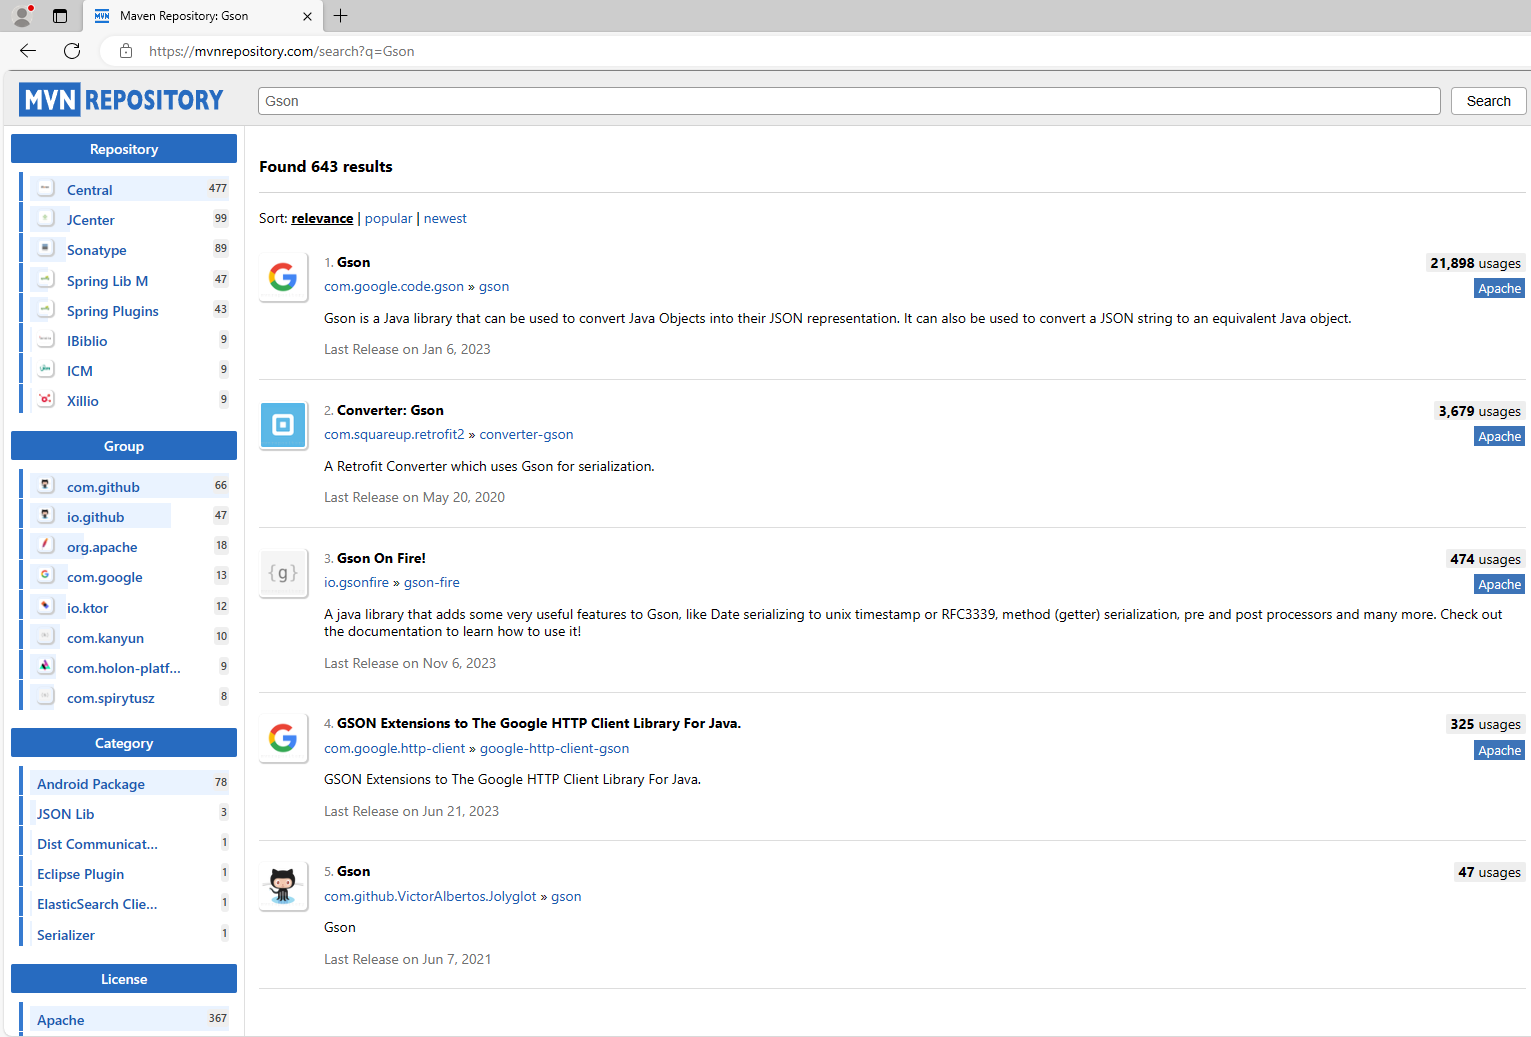Click the ICM repository icon
The width and height of the screenshot is (1531, 1037).
pyautogui.click(x=46, y=370)
